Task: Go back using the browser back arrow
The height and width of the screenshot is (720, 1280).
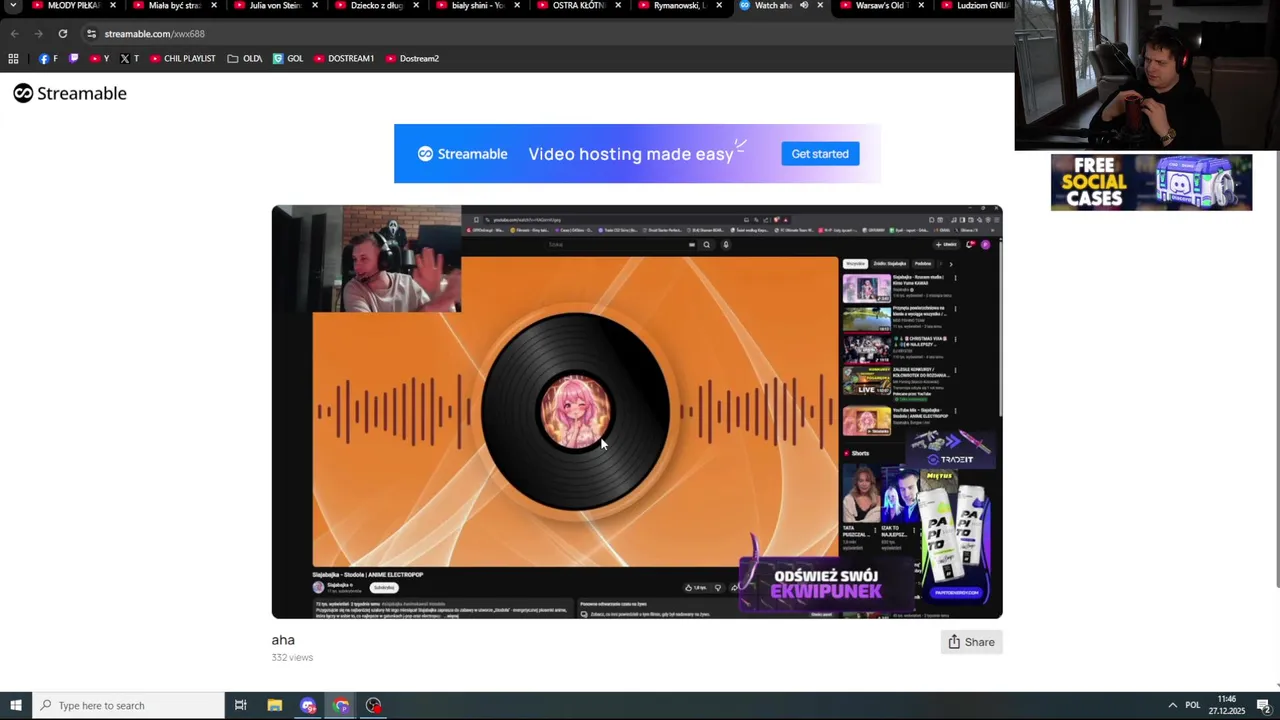Action: (x=14, y=33)
